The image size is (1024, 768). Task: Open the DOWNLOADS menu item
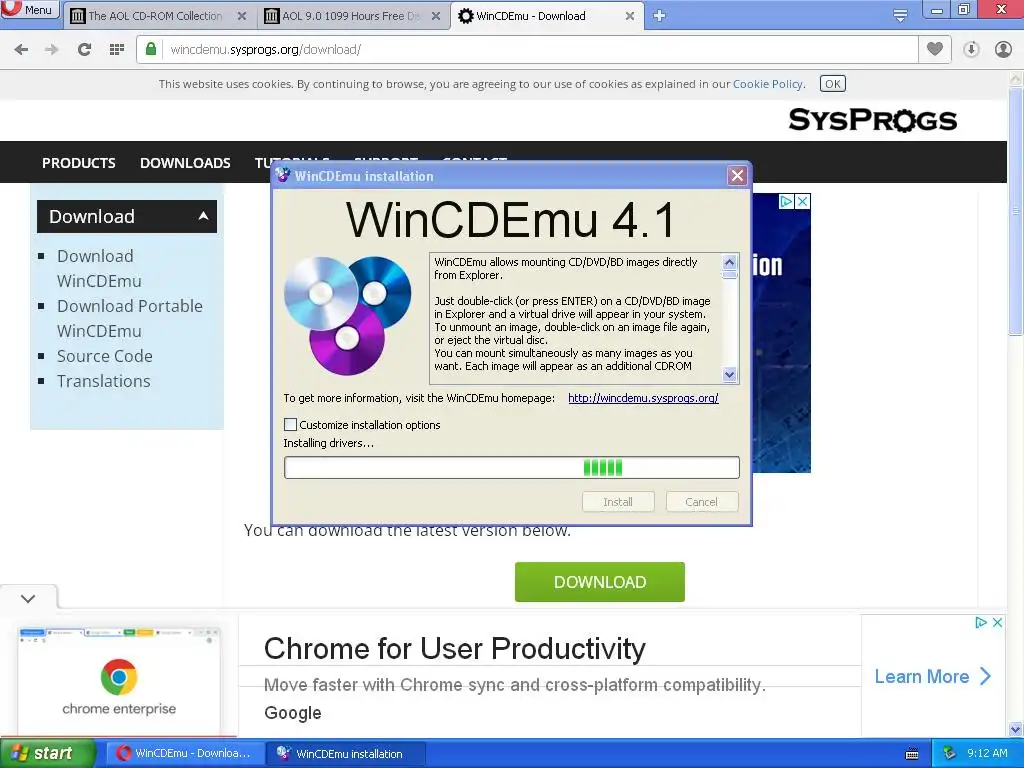point(185,163)
